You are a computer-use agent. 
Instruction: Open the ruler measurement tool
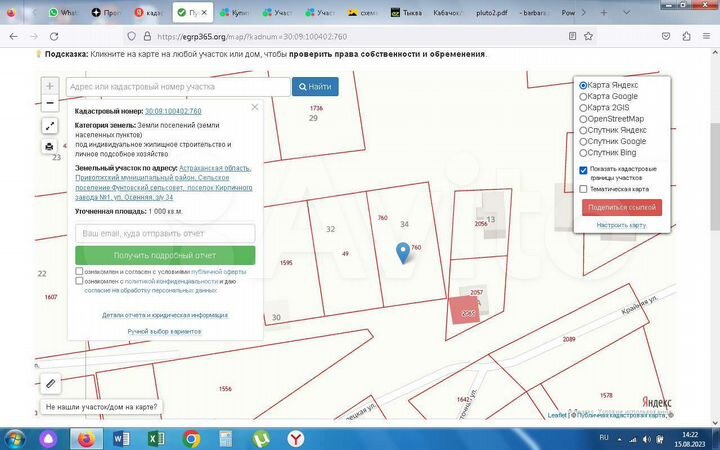click(50, 382)
